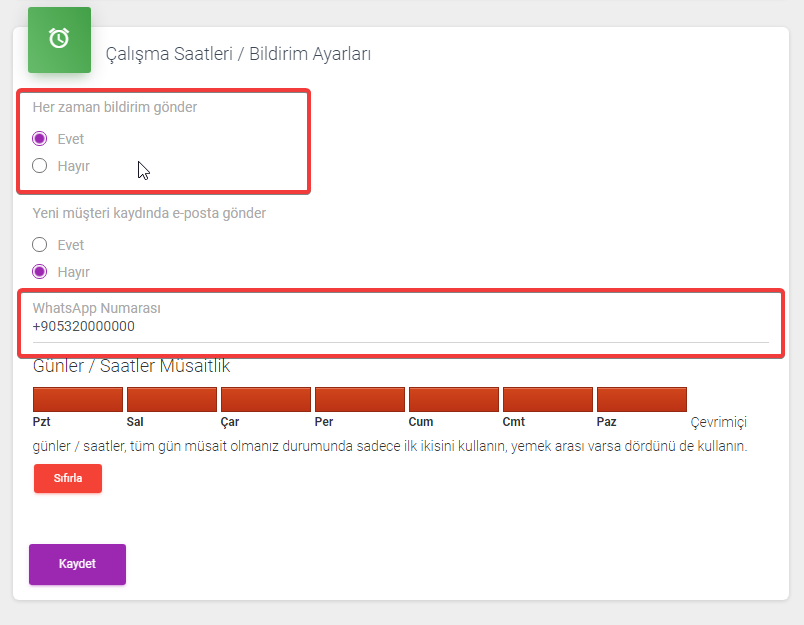The width and height of the screenshot is (804, 625).
Task: Click the Cum availability bar
Action: (x=454, y=399)
